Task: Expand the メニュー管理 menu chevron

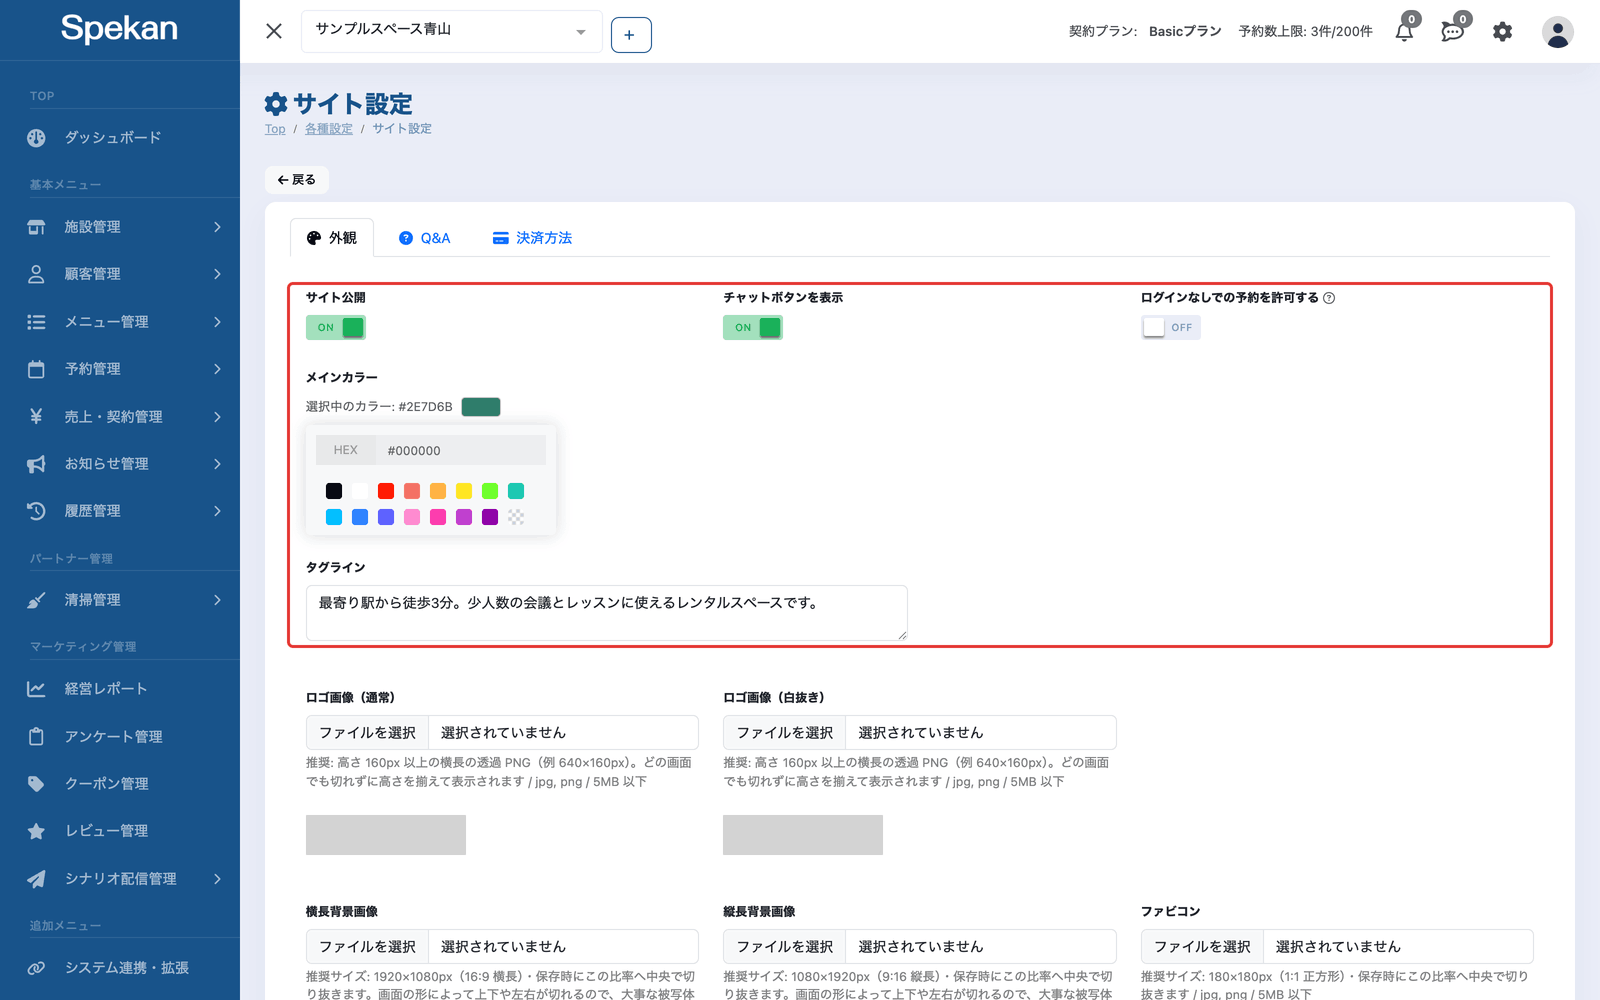Action: click(x=217, y=322)
